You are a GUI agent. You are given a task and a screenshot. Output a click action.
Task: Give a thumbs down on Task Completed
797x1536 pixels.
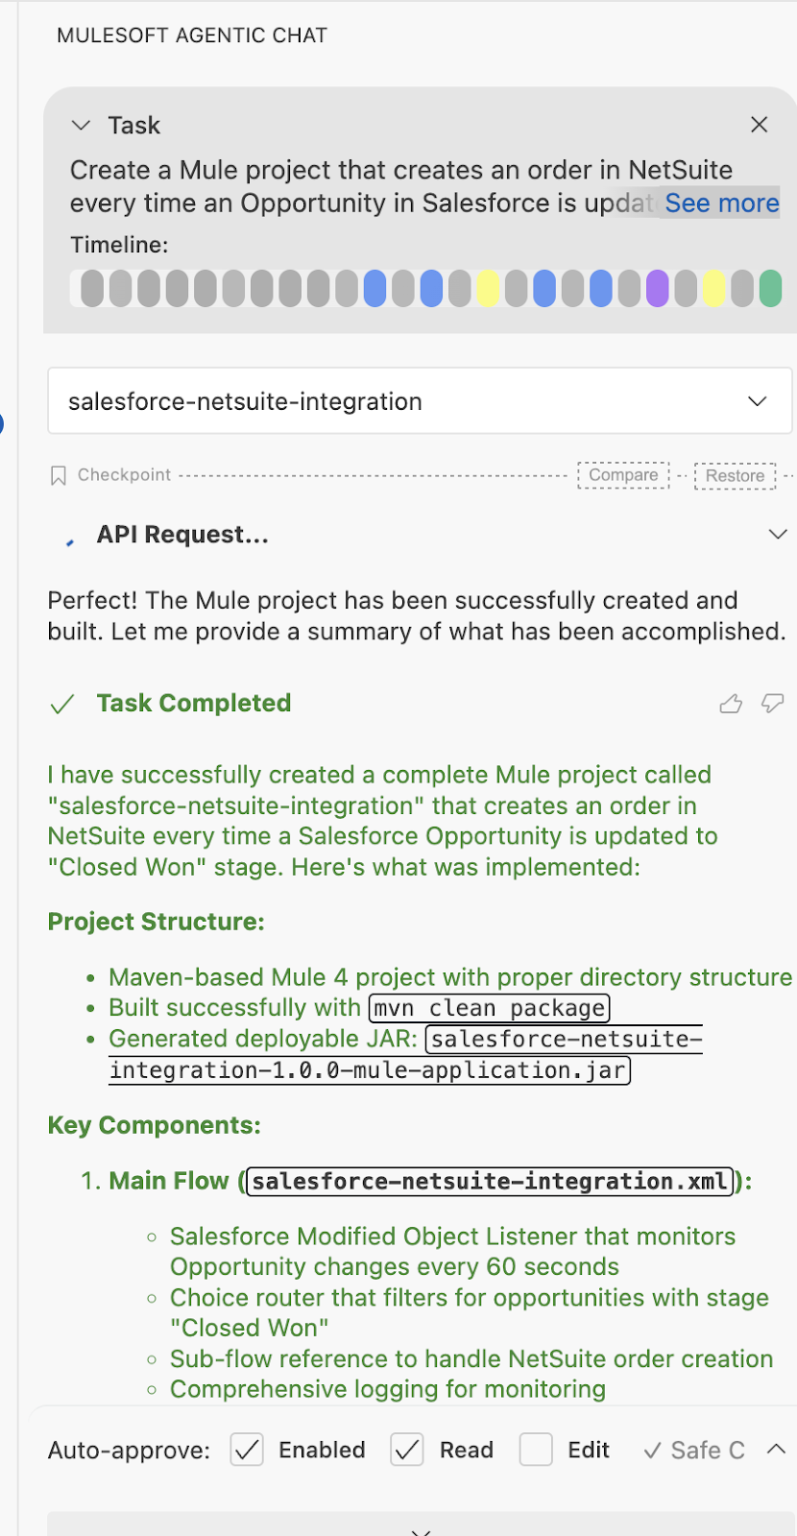[770, 704]
